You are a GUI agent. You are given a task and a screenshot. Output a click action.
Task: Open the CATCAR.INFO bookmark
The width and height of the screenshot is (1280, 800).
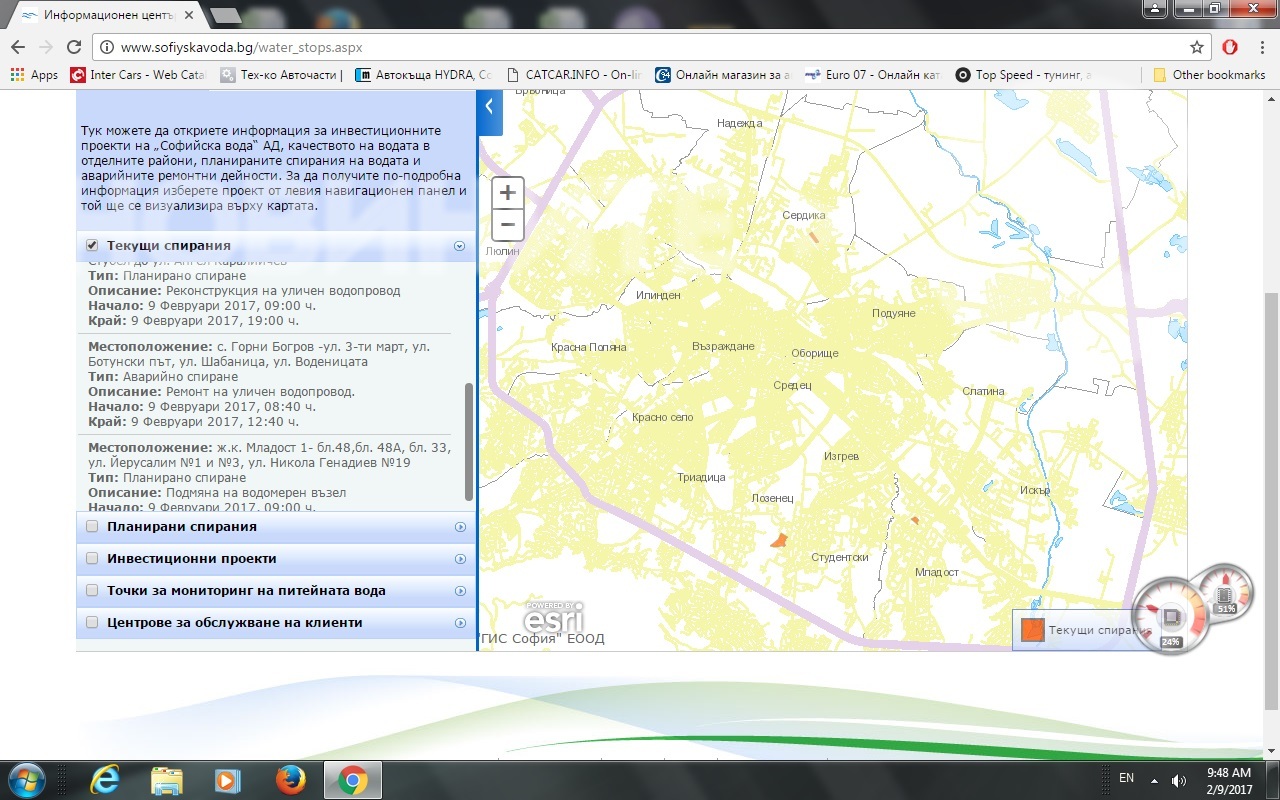coord(574,75)
